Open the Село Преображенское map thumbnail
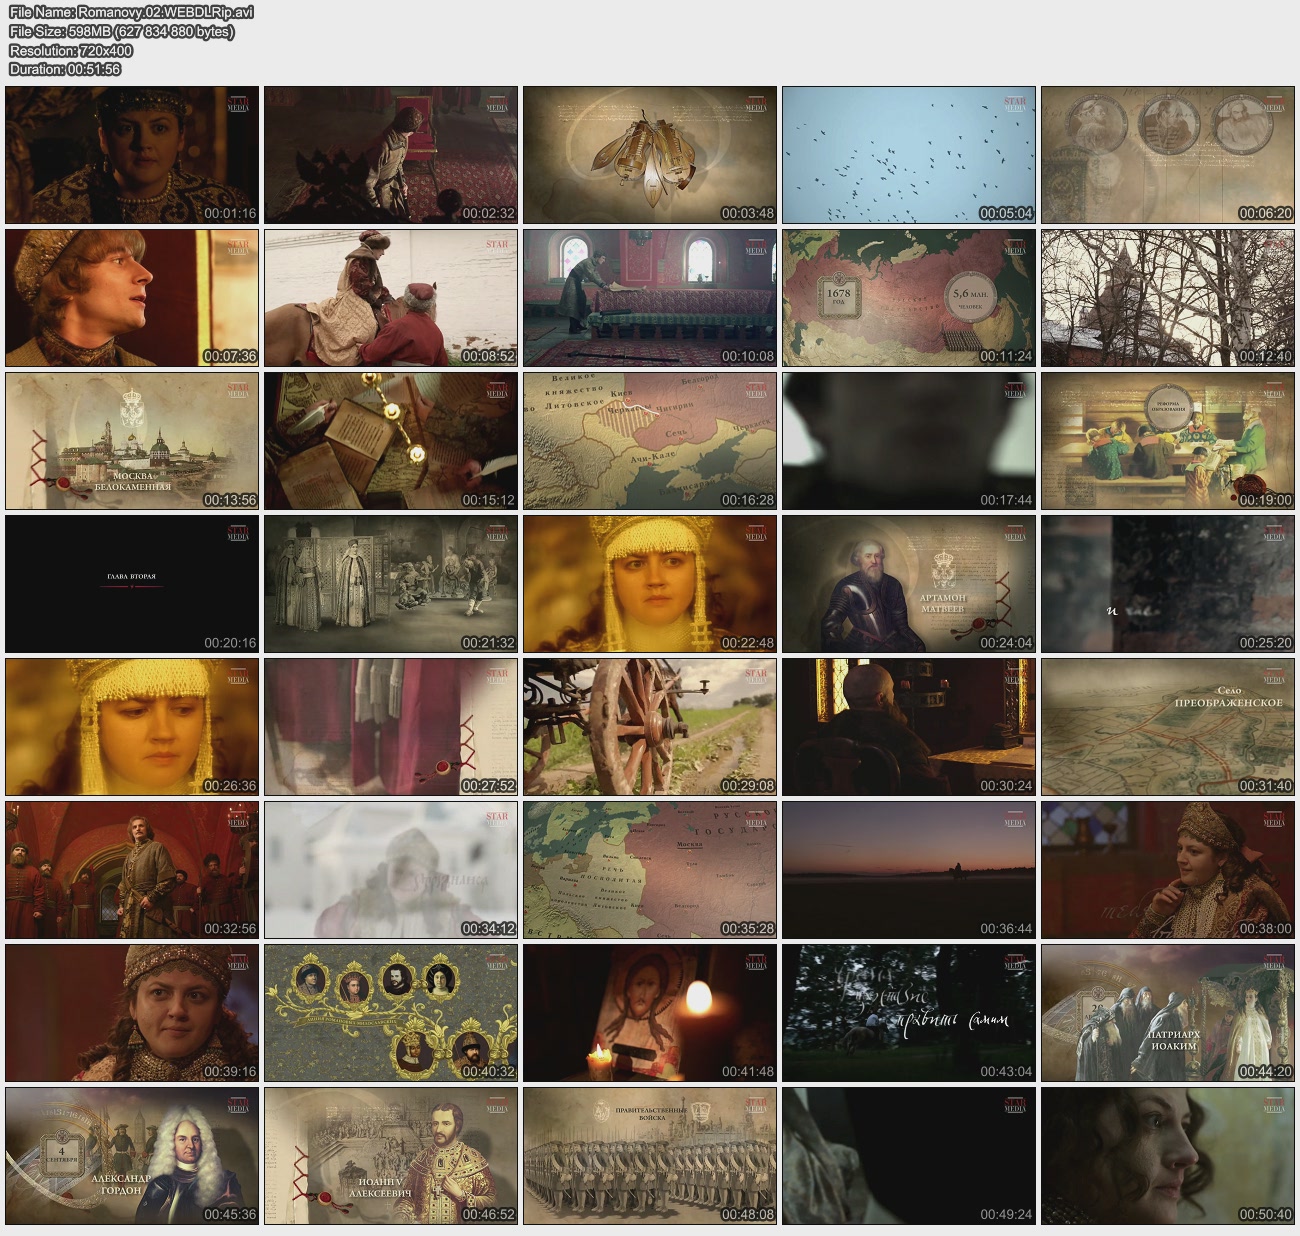Viewport: 1300px width, 1236px height. (1167, 727)
